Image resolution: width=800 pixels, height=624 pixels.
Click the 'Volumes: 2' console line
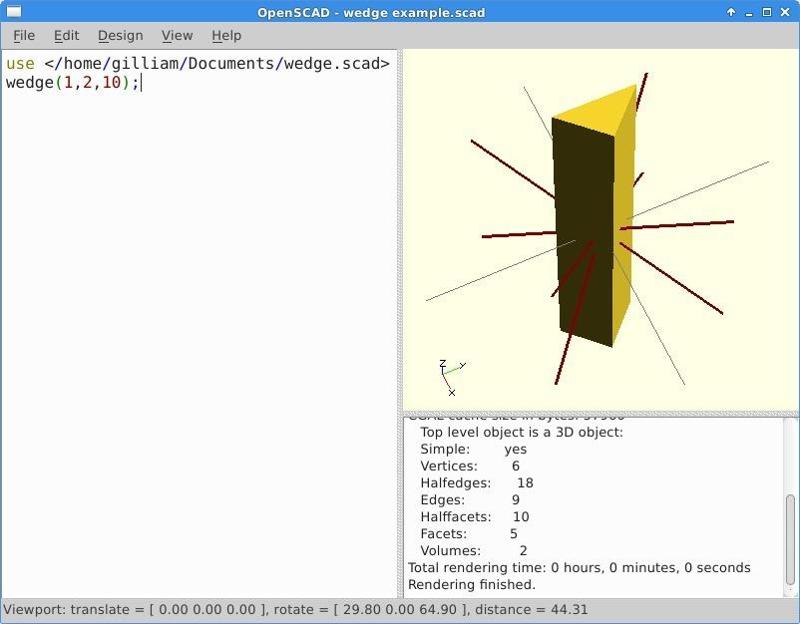pyautogui.click(x=474, y=550)
